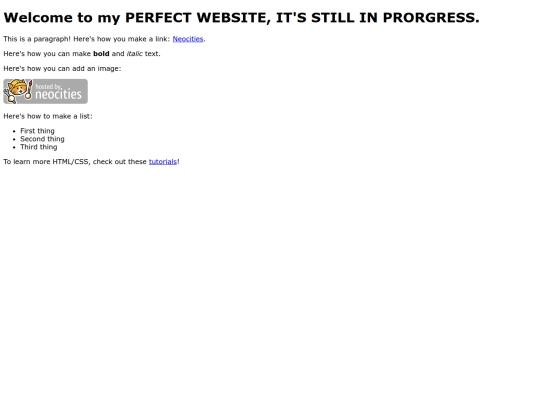Click 'Here's how you can add an image:' text
The image size is (540, 405).
[x=62, y=69]
